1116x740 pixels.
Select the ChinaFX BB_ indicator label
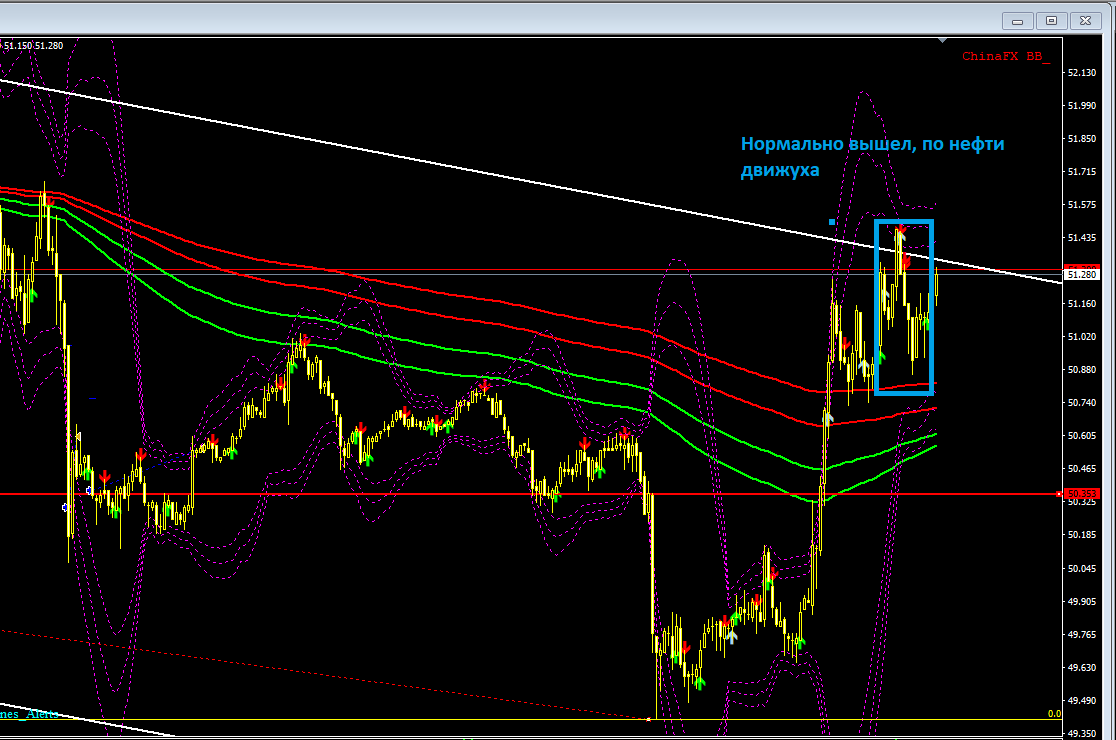1006,57
